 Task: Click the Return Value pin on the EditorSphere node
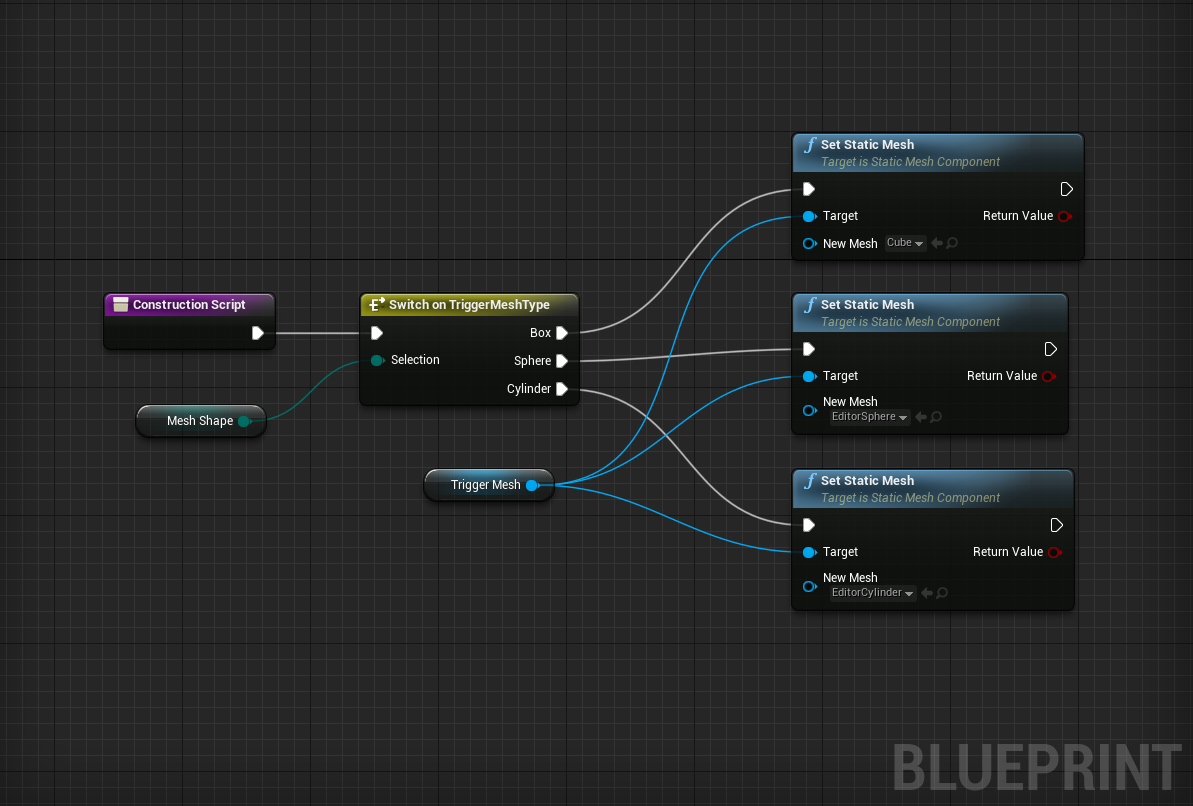1049,376
